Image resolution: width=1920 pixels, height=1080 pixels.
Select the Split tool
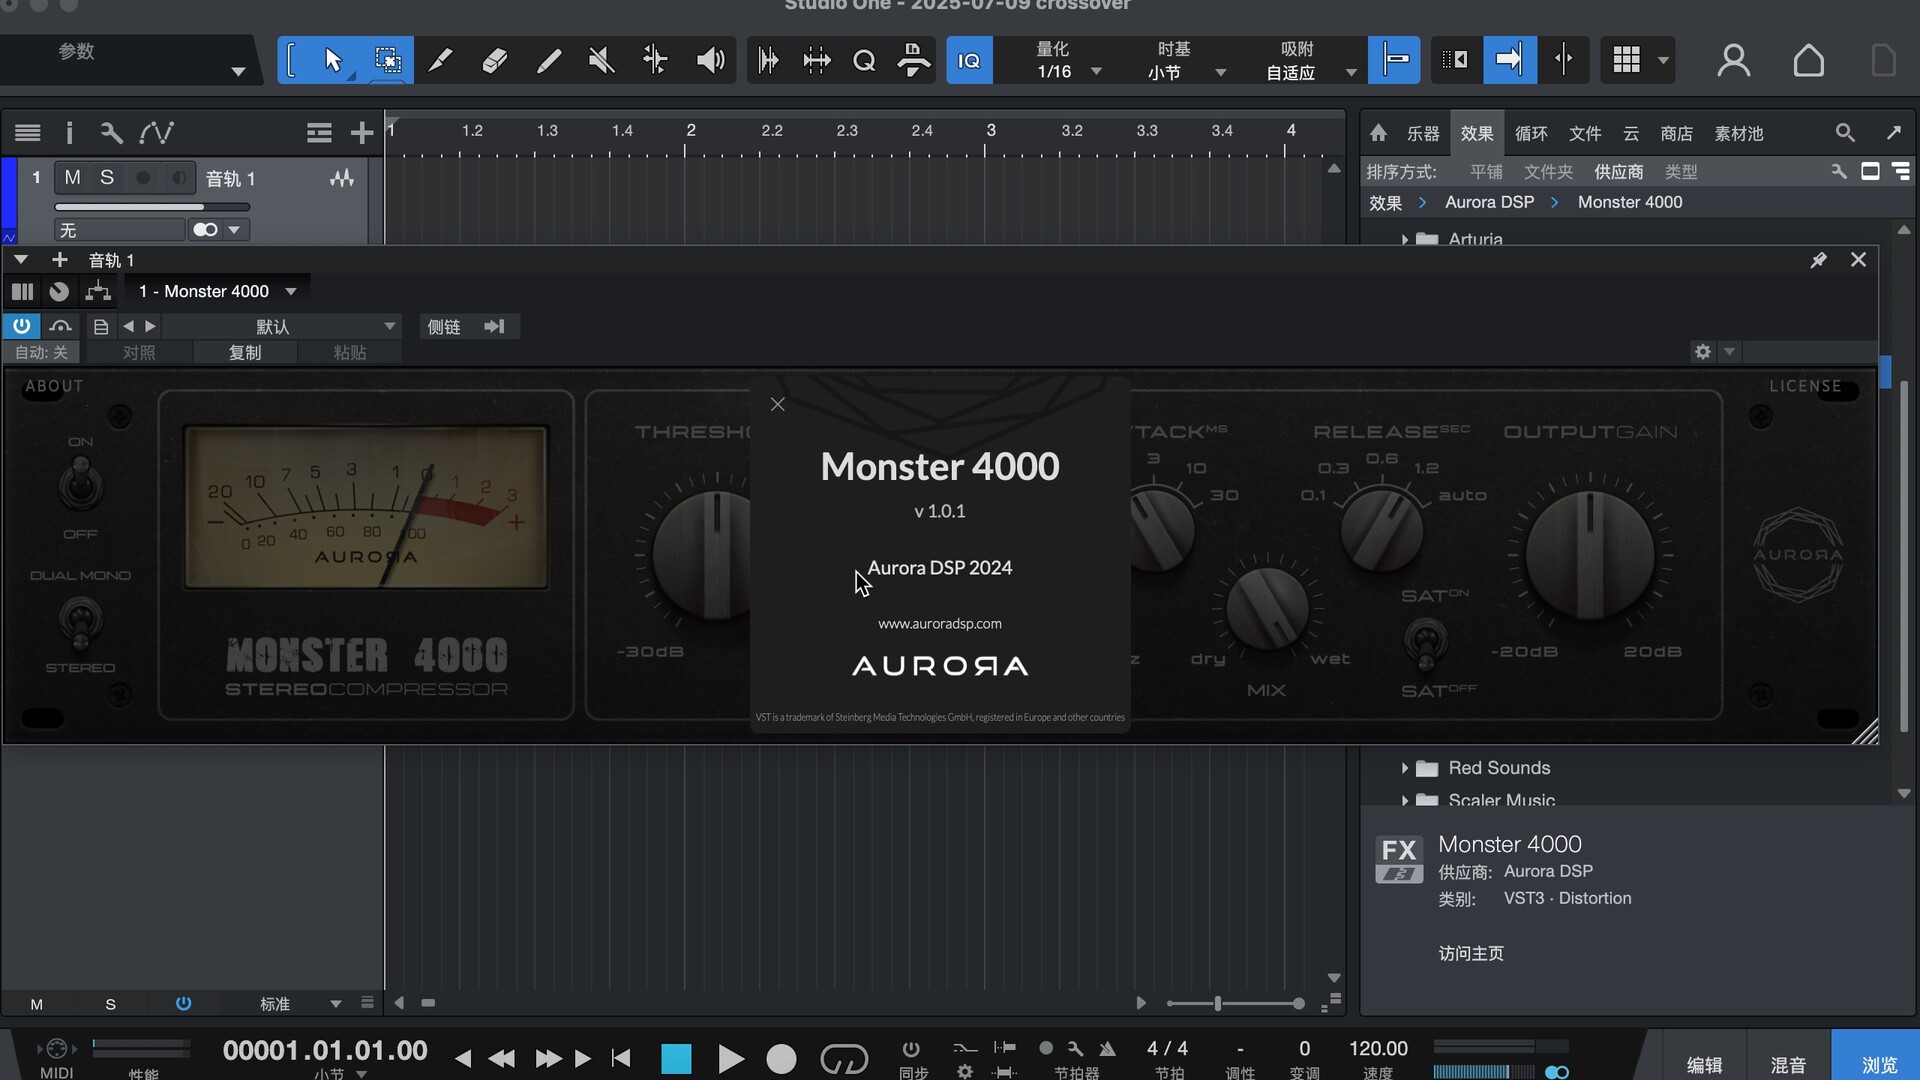click(x=440, y=61)
